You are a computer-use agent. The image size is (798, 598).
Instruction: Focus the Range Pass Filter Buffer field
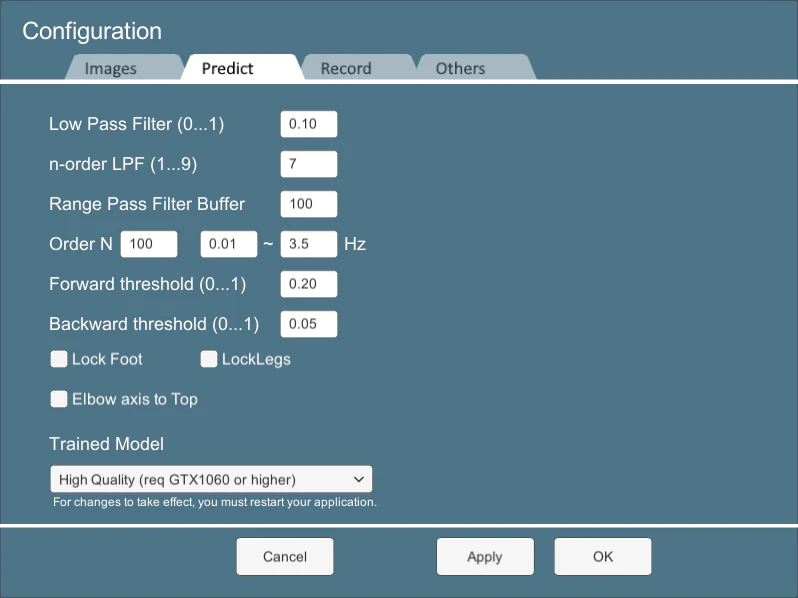[x=308, y=204]
